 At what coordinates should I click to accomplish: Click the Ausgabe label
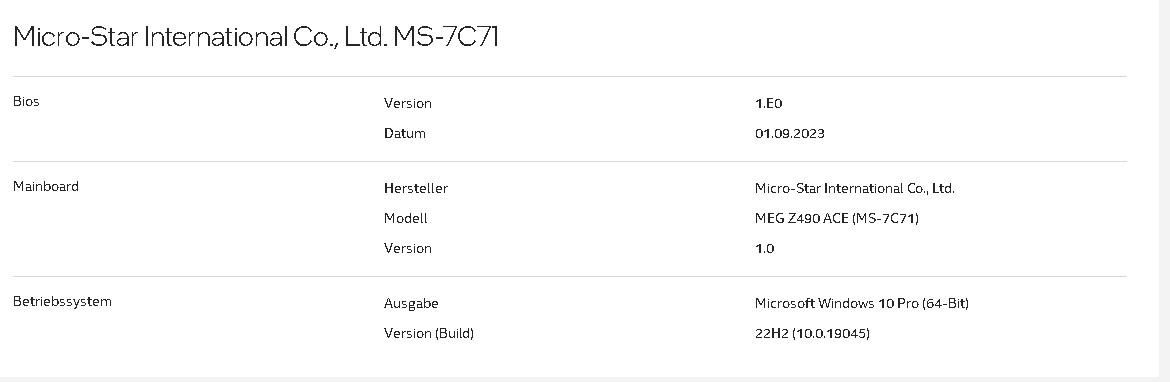(x=411, y=304)
